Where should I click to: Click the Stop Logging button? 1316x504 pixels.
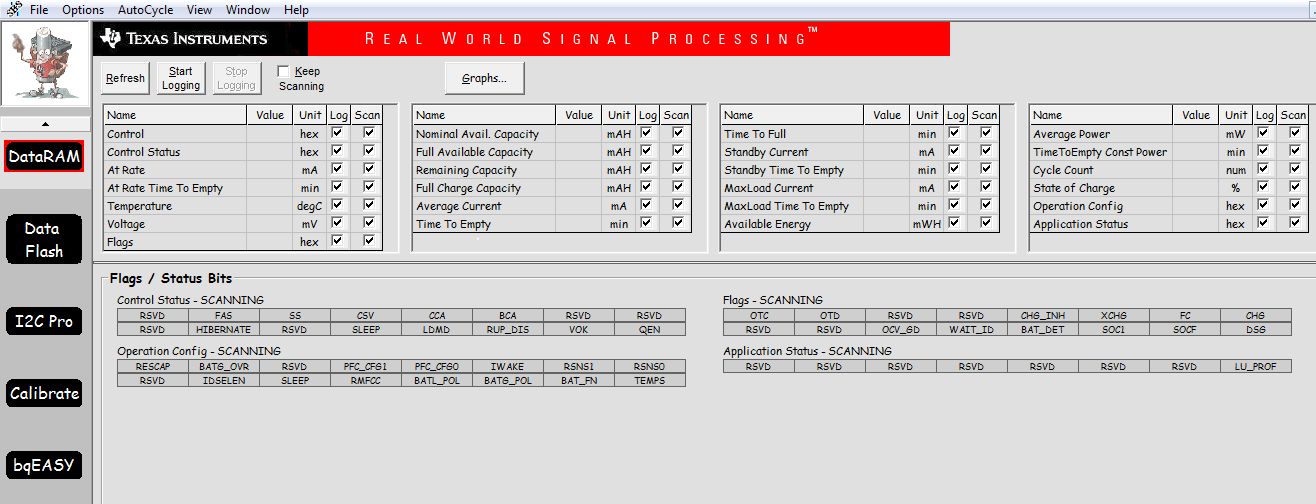click(x=236, y=78)
